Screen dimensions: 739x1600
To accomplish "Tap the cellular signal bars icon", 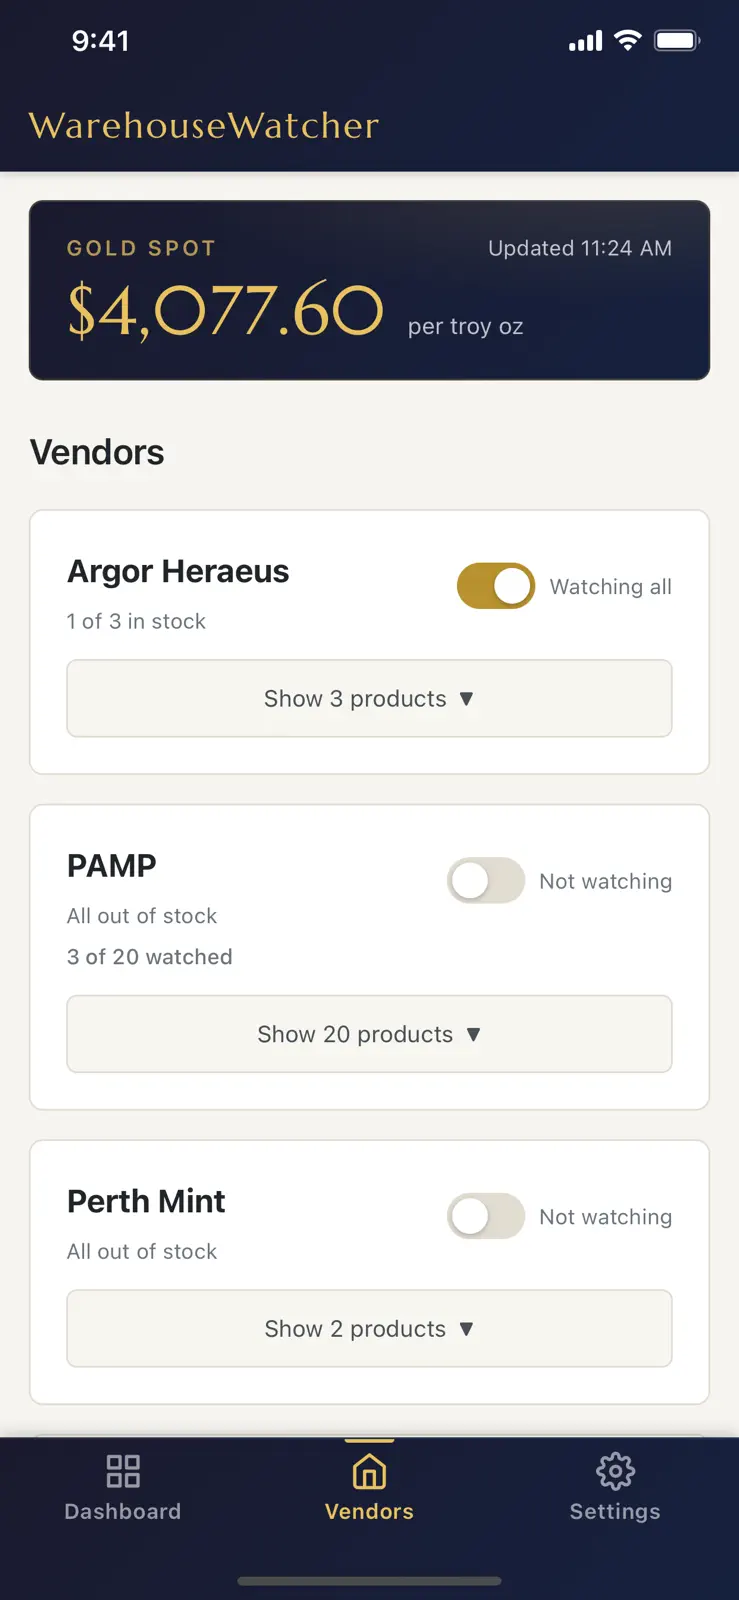I will pyautogui.click(x=586, y=41).
